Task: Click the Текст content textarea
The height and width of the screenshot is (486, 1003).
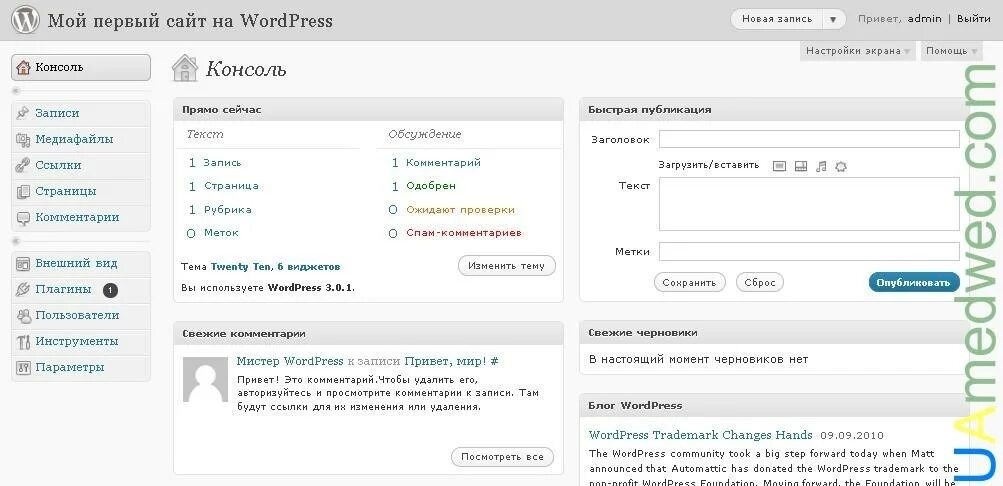Action: pos(809,204)
